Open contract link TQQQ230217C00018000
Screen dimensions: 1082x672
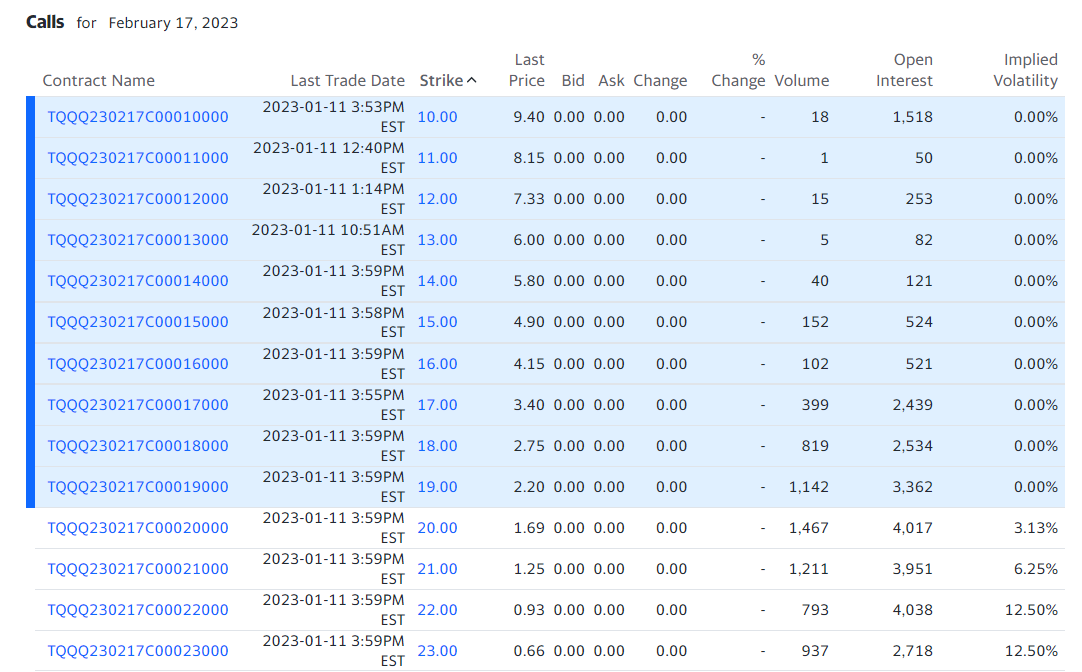click(138, 446)
